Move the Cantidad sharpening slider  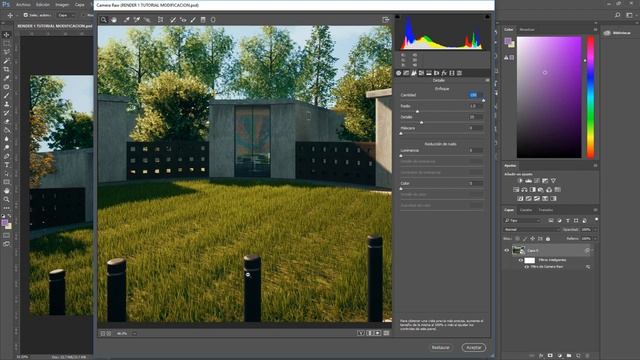pos(483,100)
